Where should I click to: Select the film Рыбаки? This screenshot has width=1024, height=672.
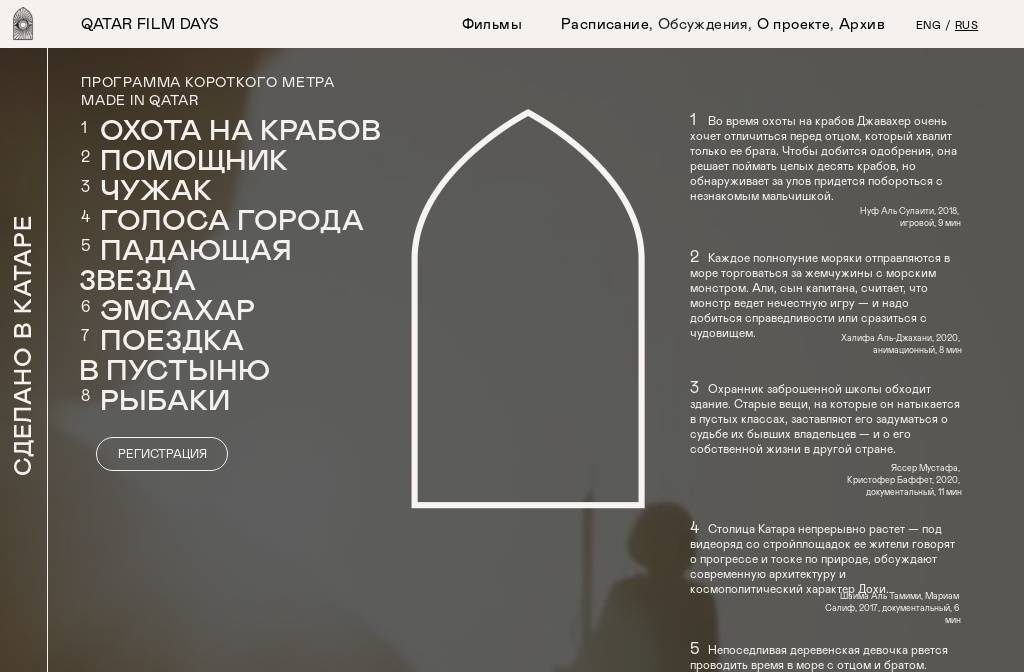click(x=165, y=401)
